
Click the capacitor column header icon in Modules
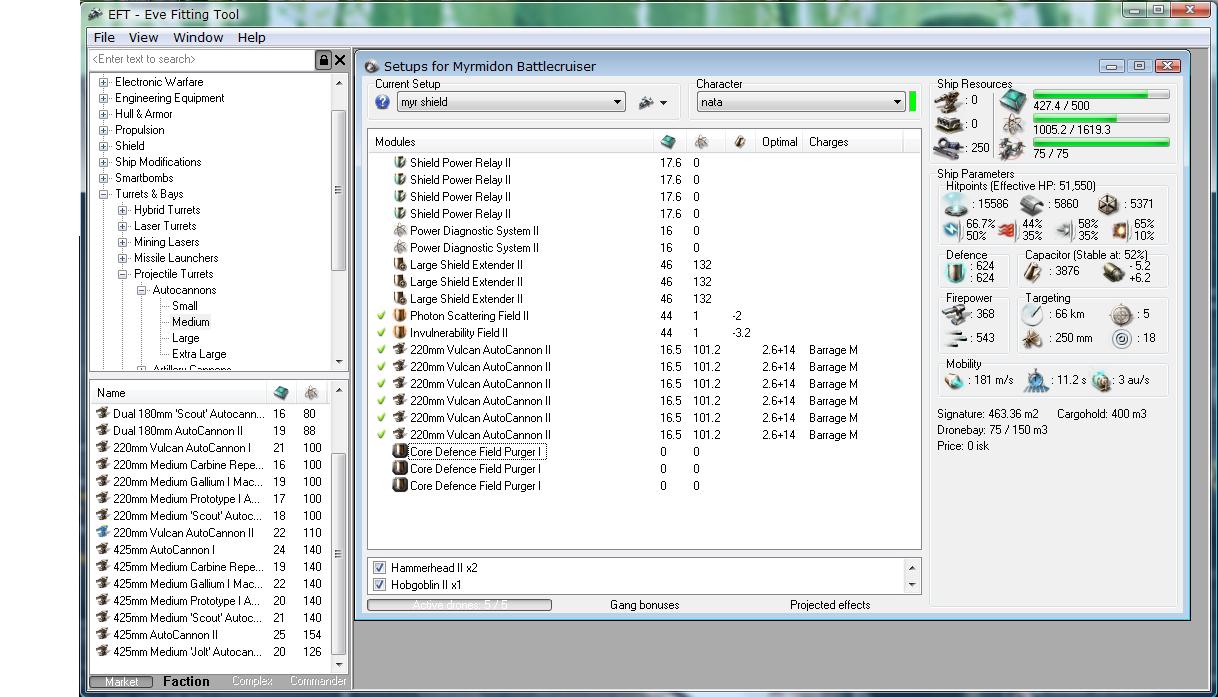(739, 142)
